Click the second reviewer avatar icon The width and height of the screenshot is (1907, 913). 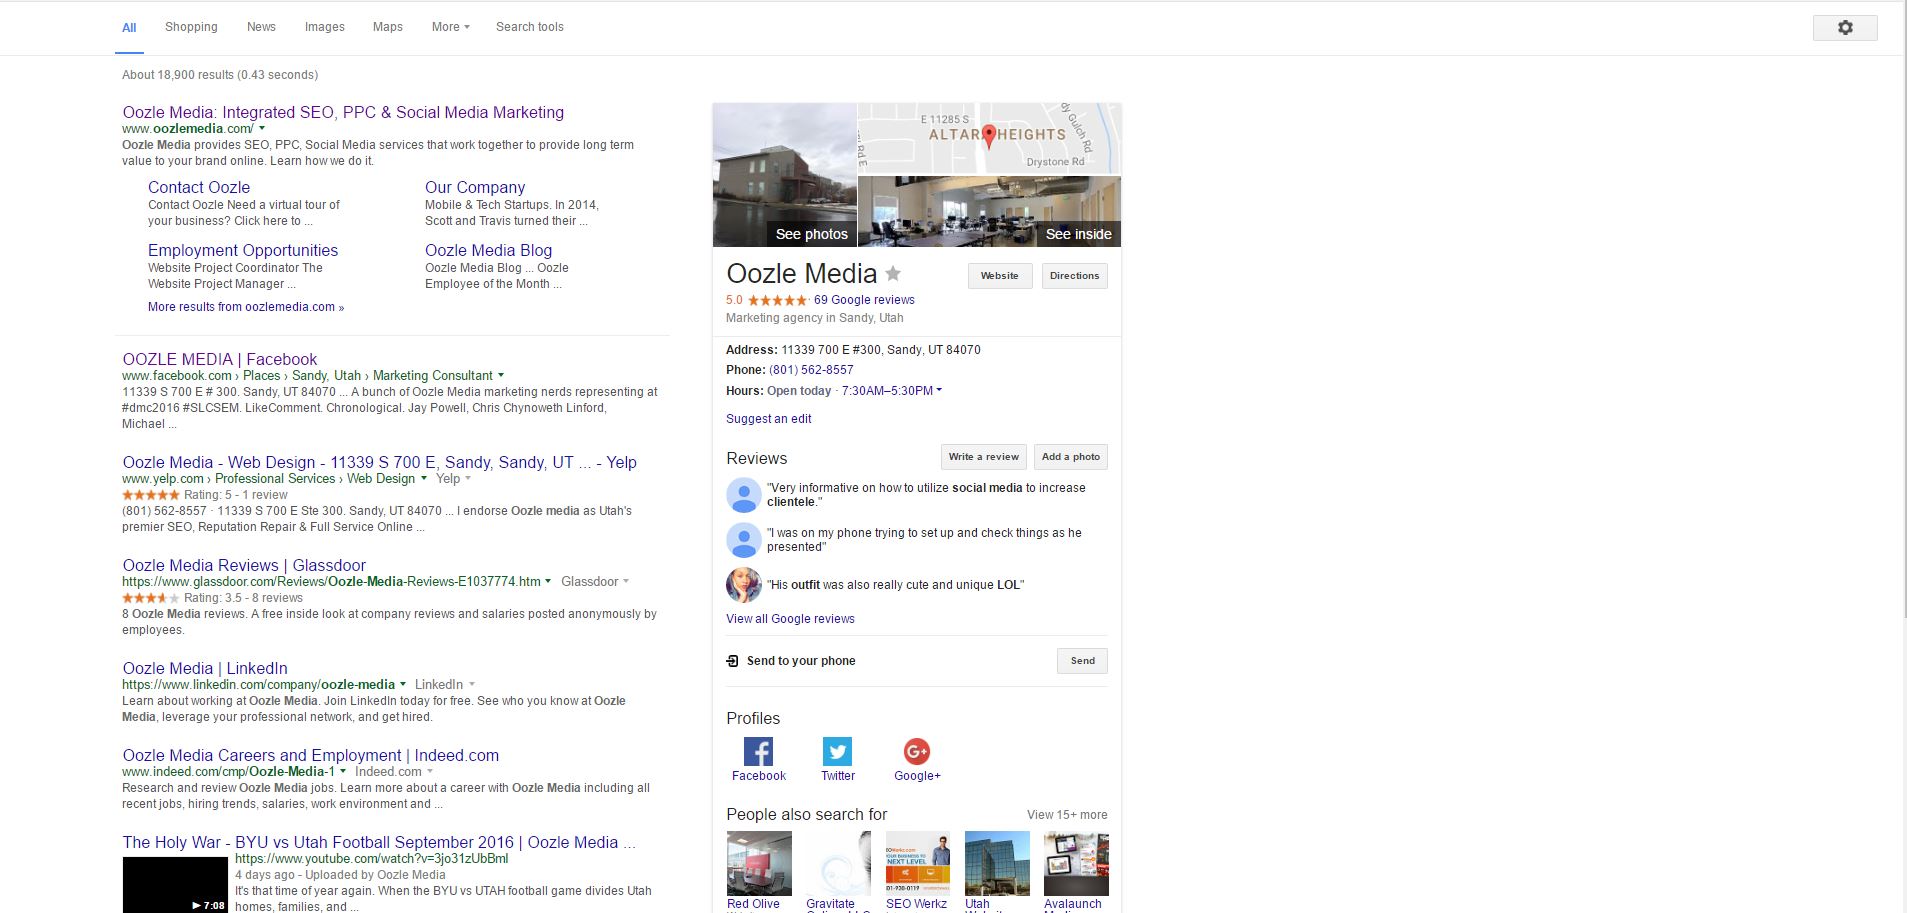tap(743, 540)
